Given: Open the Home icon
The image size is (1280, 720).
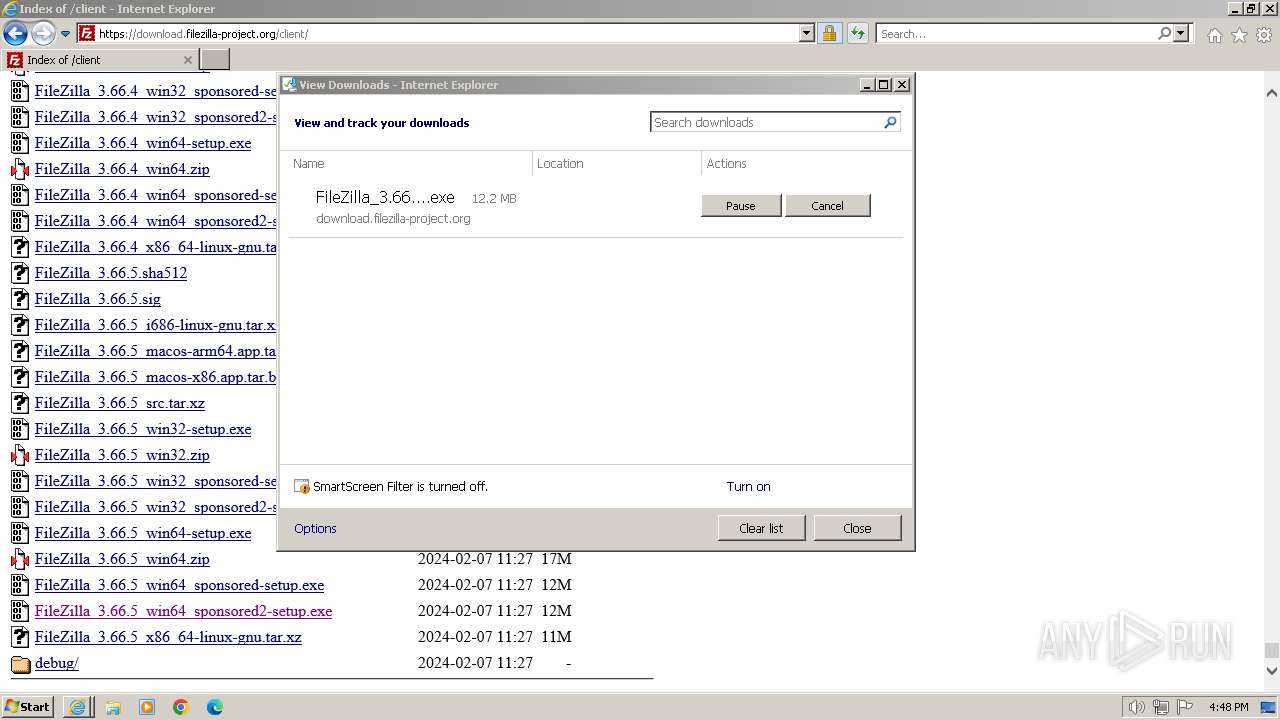Looking at the screenshot, I should click(1214, 35).
